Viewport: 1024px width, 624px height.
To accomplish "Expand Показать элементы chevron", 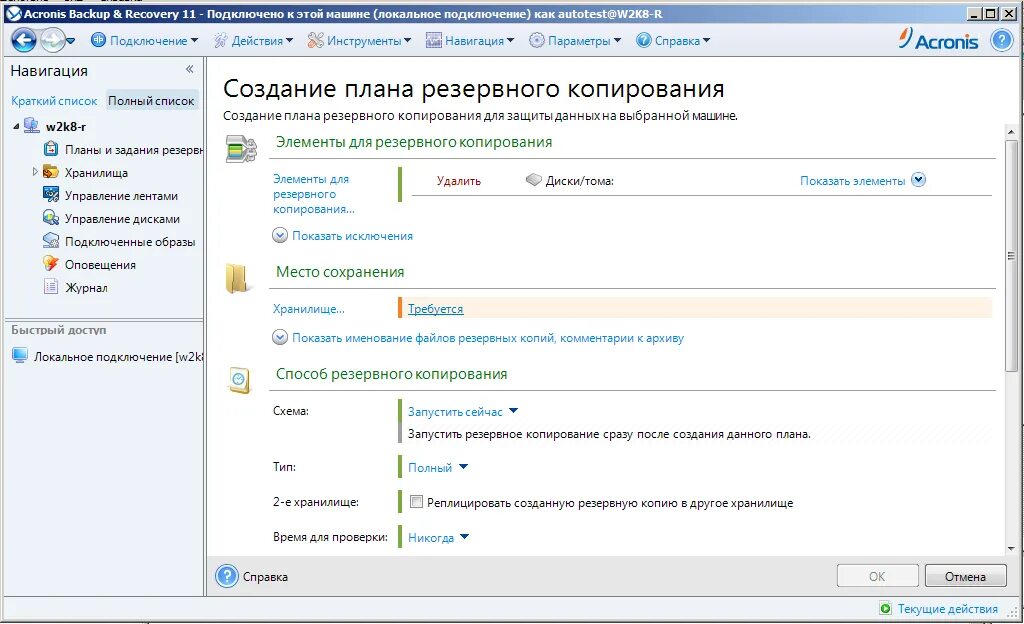I will [918, 179].
